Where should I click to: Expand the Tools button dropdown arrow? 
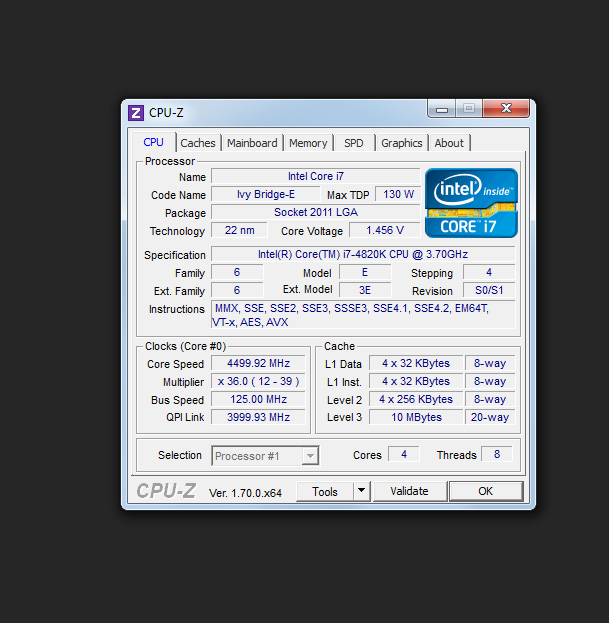362,491
